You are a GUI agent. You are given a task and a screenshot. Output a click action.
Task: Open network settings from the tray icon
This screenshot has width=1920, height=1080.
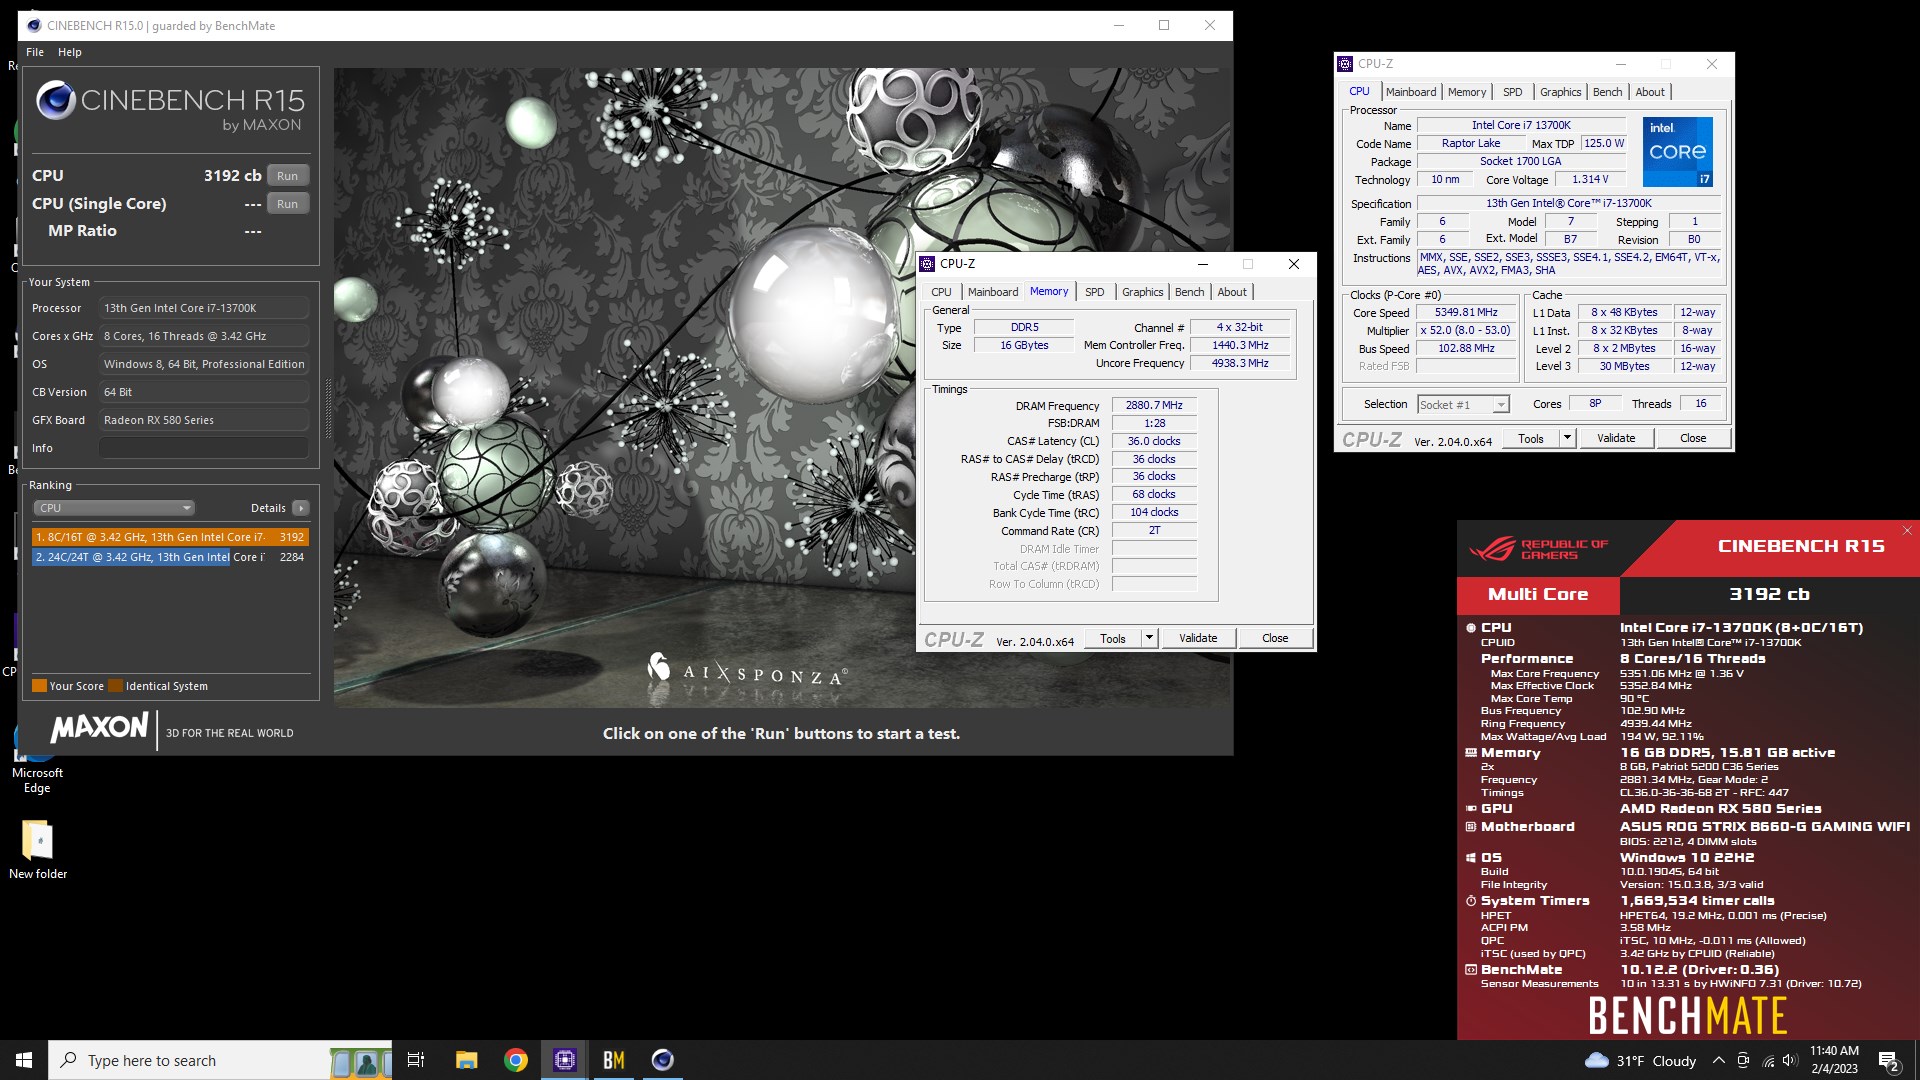[x=1767, y=1060]
